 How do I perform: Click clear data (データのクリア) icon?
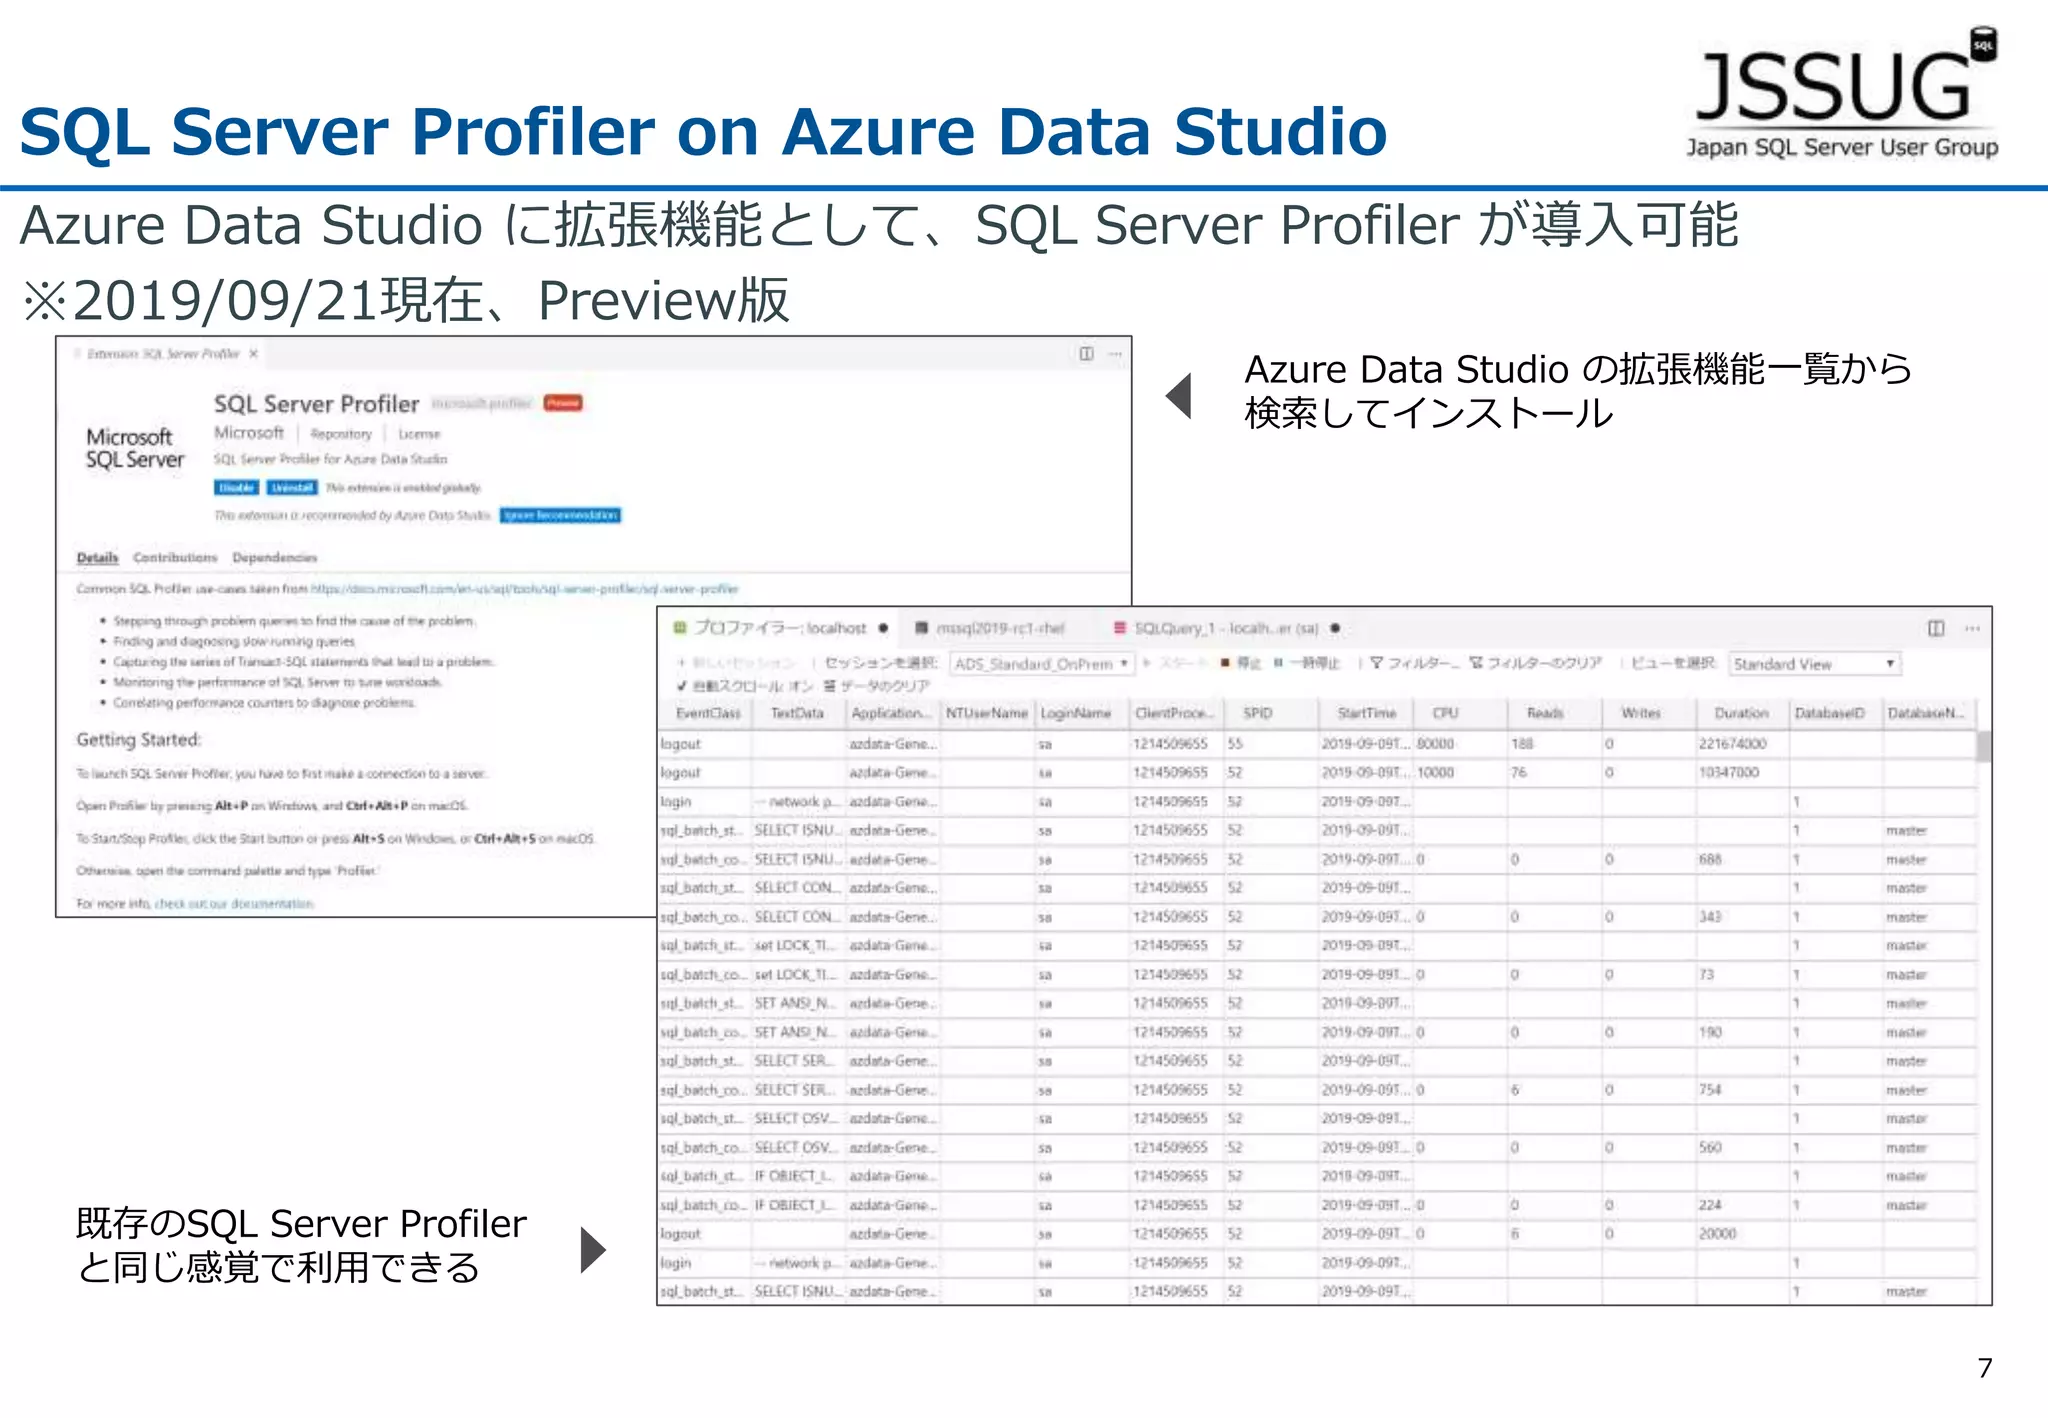tap(829, 686)
